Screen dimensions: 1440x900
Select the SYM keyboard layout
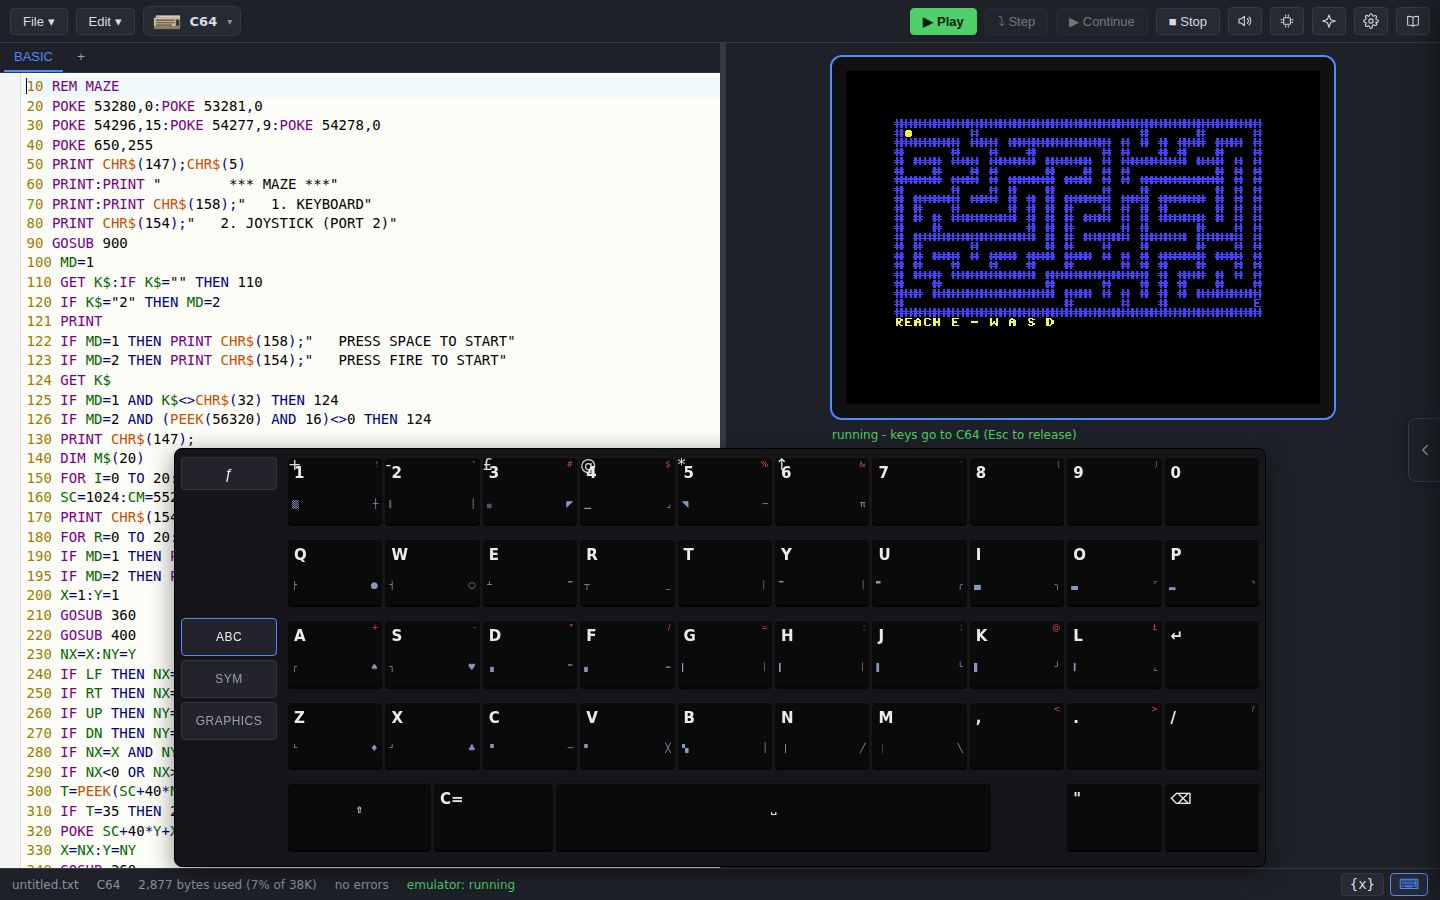(x=229, y=679)
